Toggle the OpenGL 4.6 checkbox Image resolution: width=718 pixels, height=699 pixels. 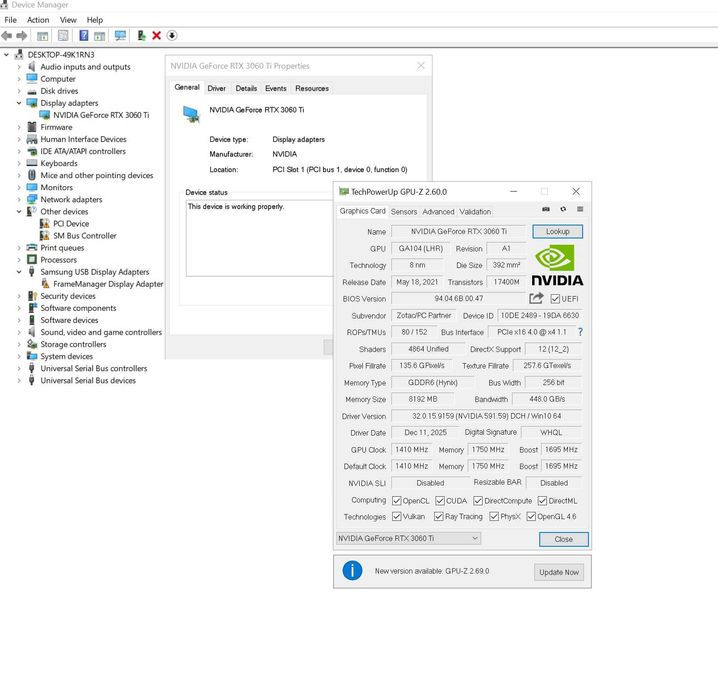point(531,516)
